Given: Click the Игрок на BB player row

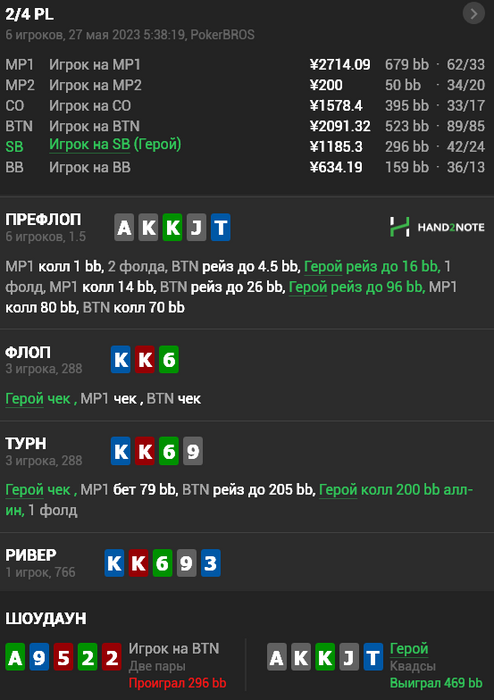Looking at the screenshot, I should 245,167.
